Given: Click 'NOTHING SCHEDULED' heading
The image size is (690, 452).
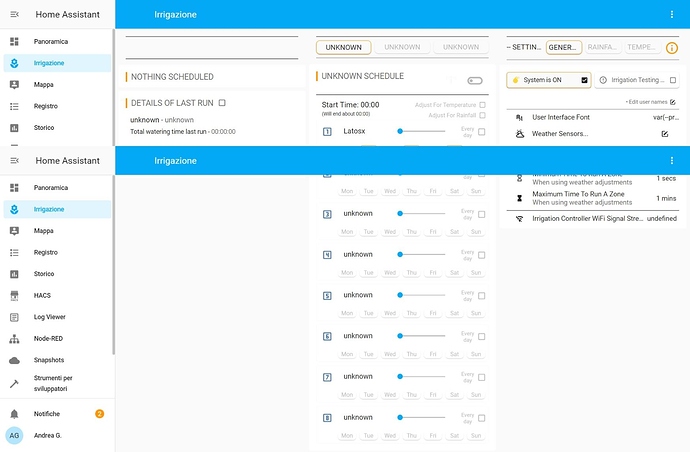Looking at the screenshot, I should coord(172,77).
